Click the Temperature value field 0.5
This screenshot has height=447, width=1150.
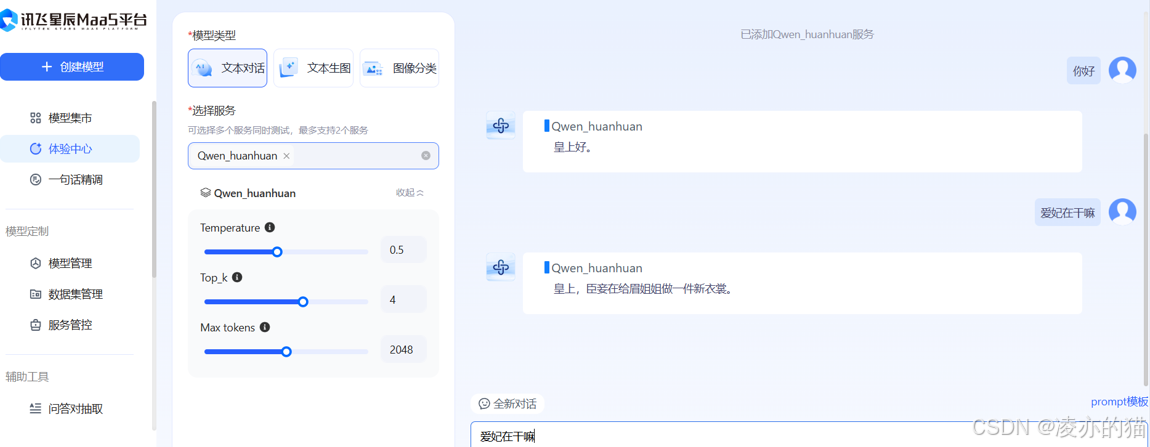pos(403,250)
